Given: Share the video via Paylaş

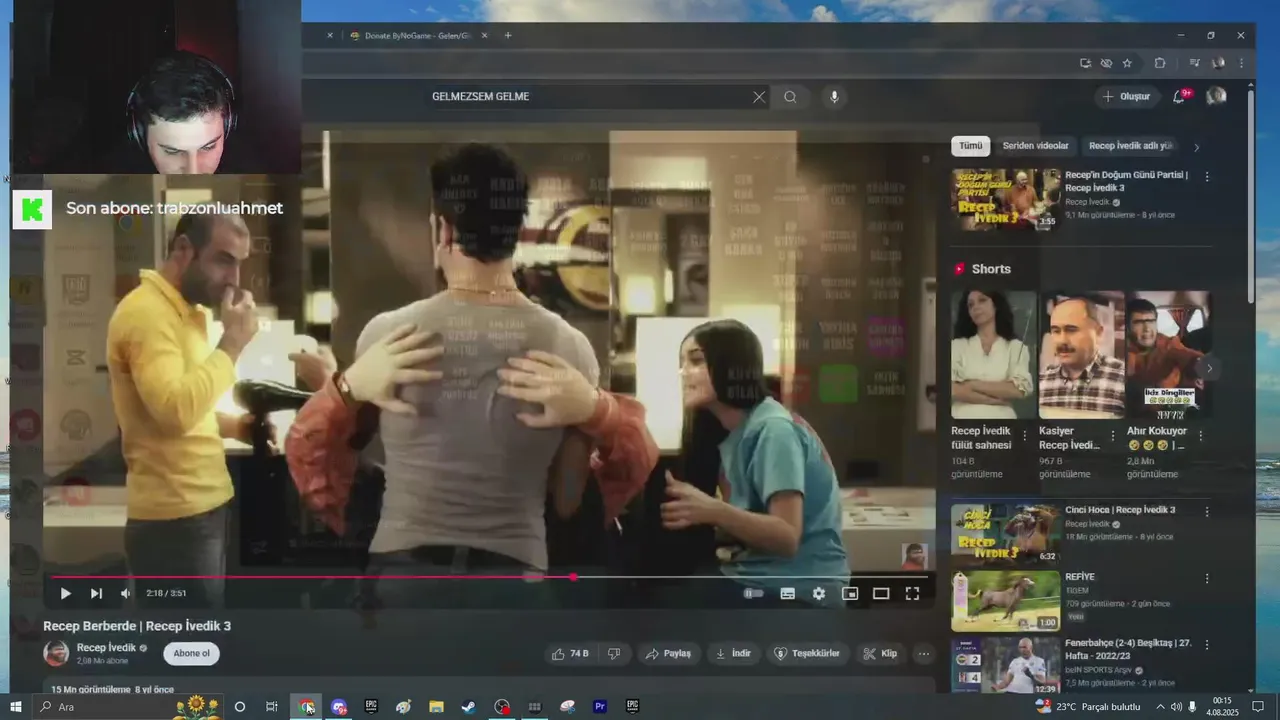Looking at the screenshot, I should pyautogui.click(x=668, y=653).
